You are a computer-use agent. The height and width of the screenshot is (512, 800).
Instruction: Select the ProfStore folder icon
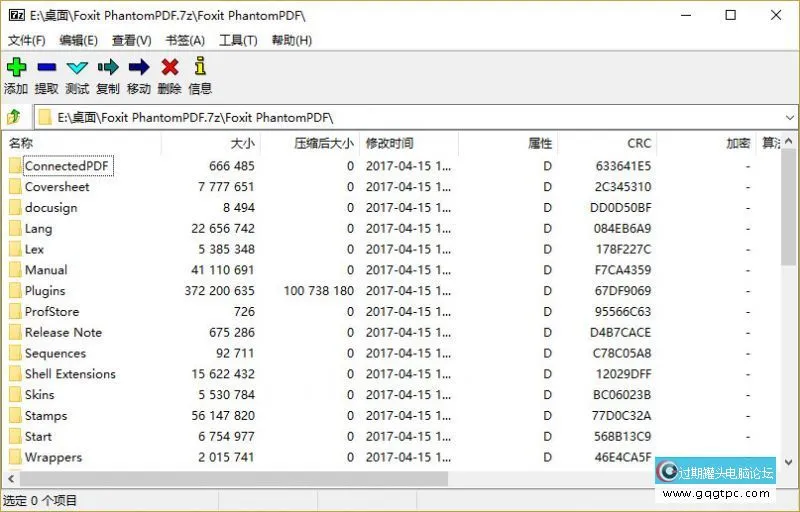(15, 312)
